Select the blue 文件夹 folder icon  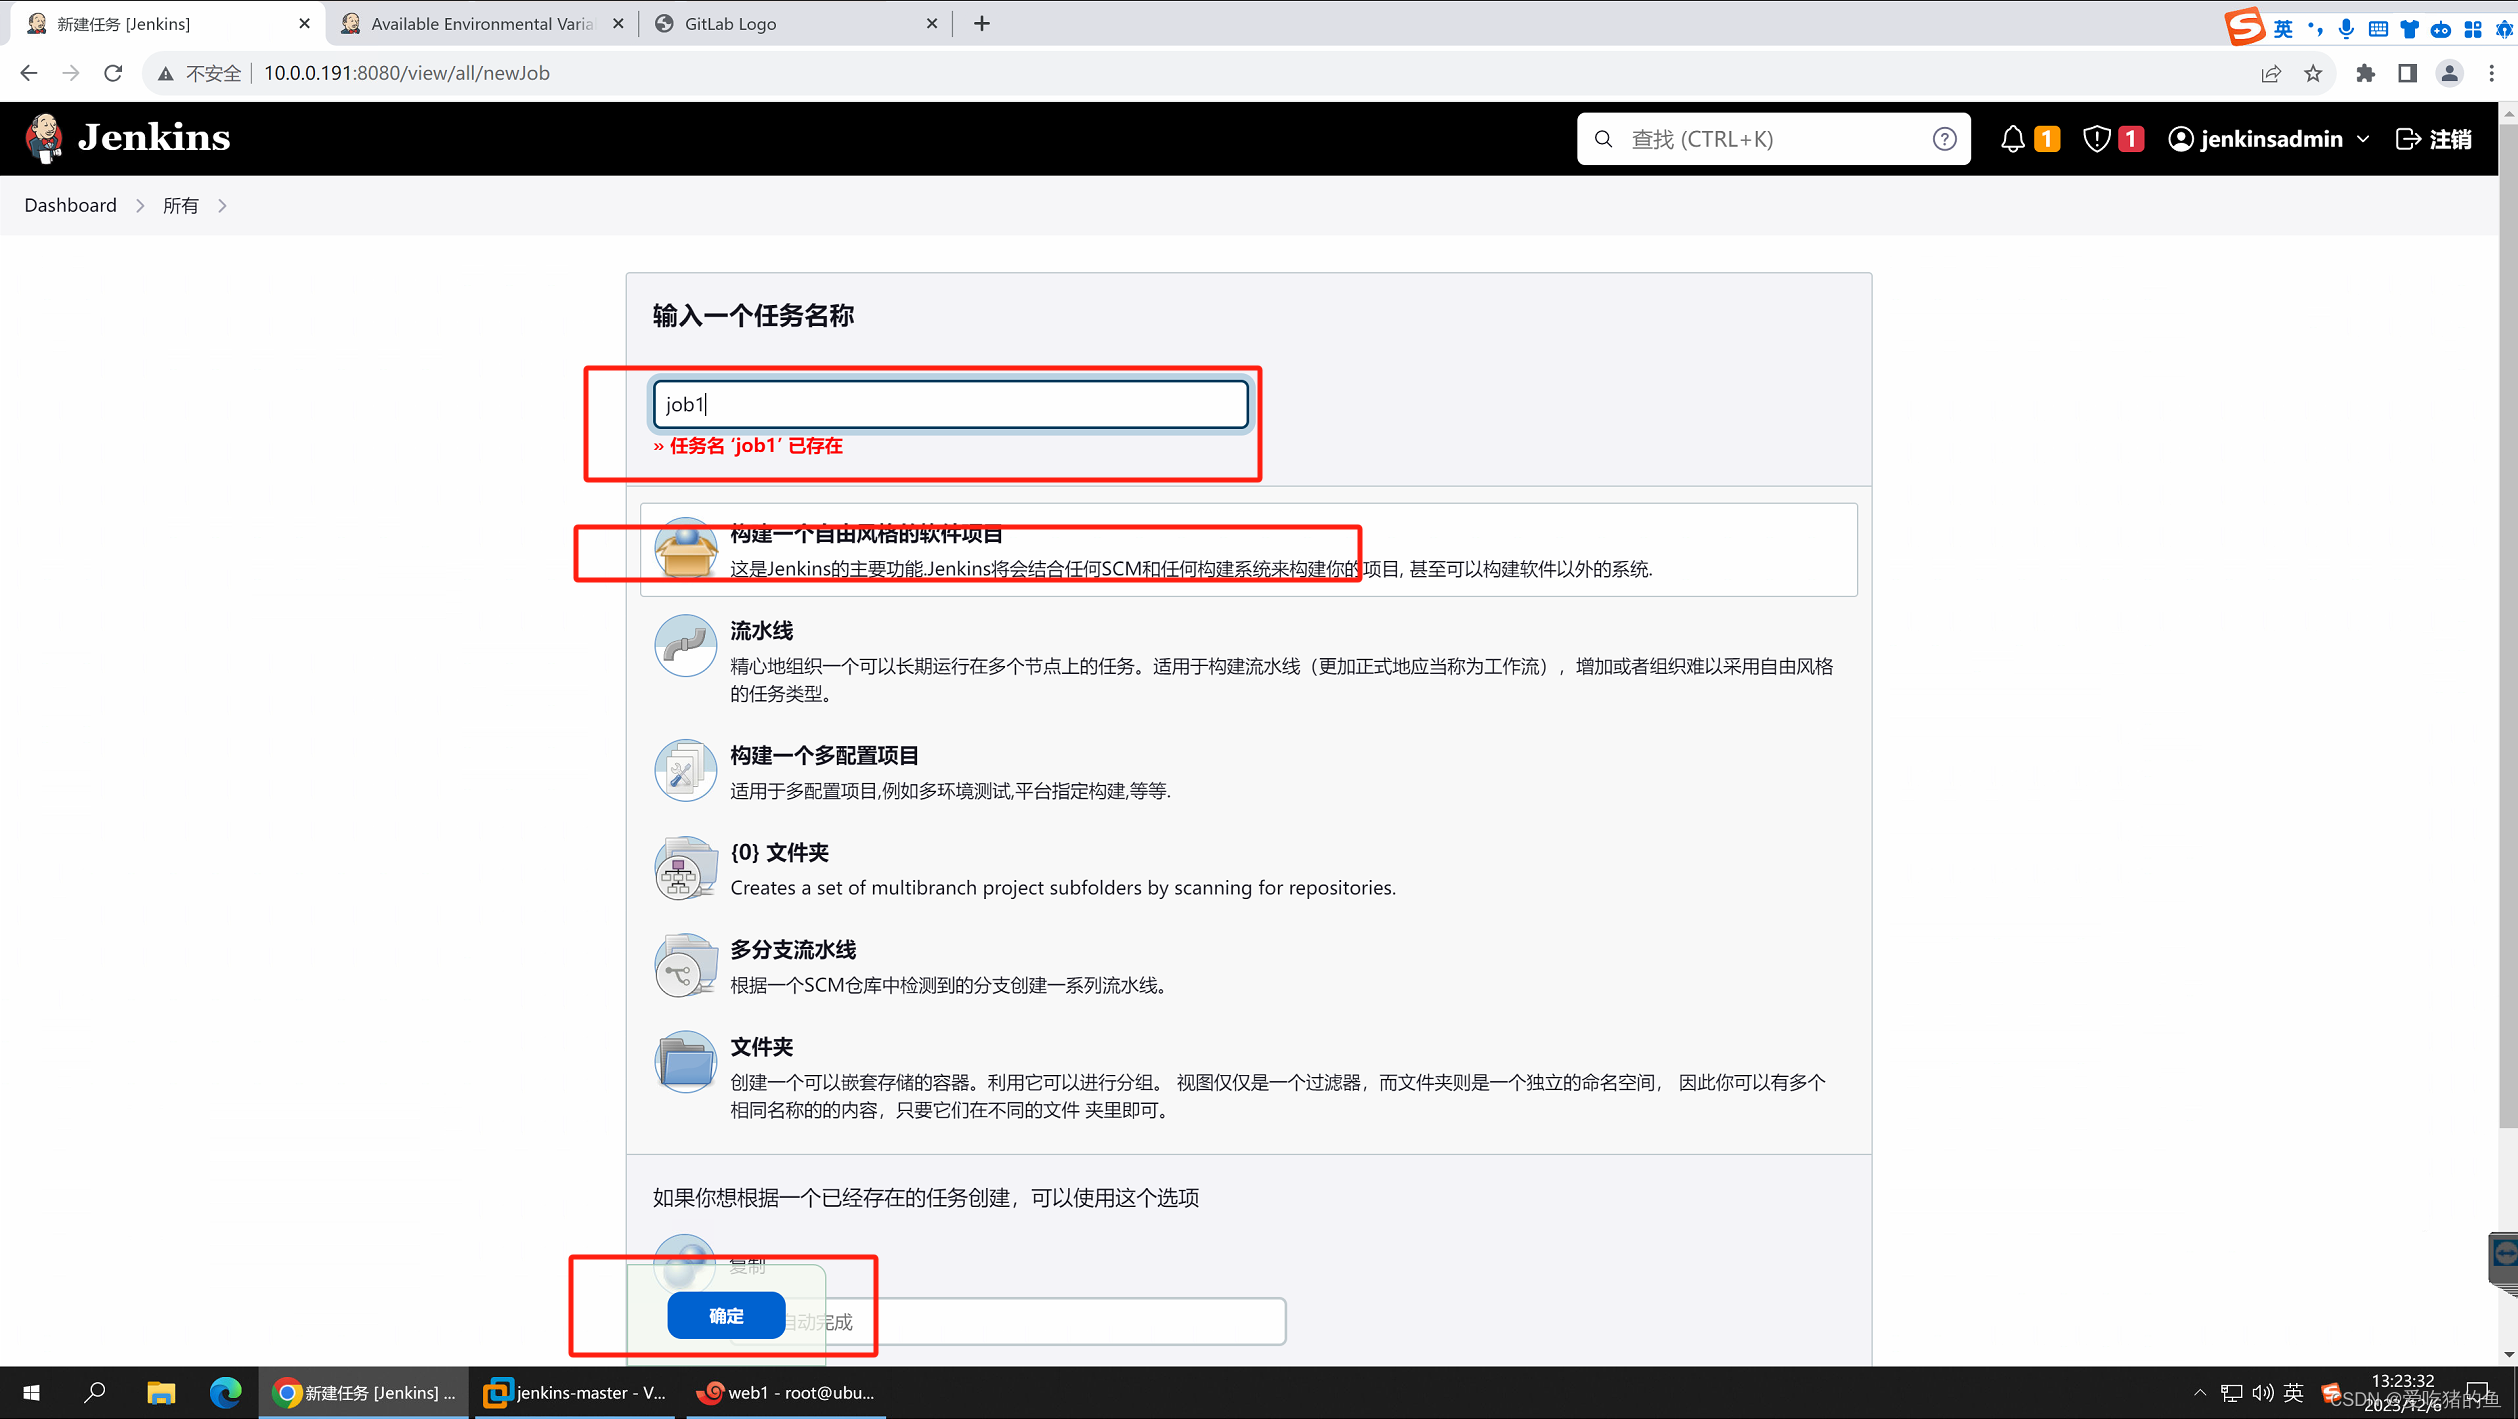tap(685, 1061)
